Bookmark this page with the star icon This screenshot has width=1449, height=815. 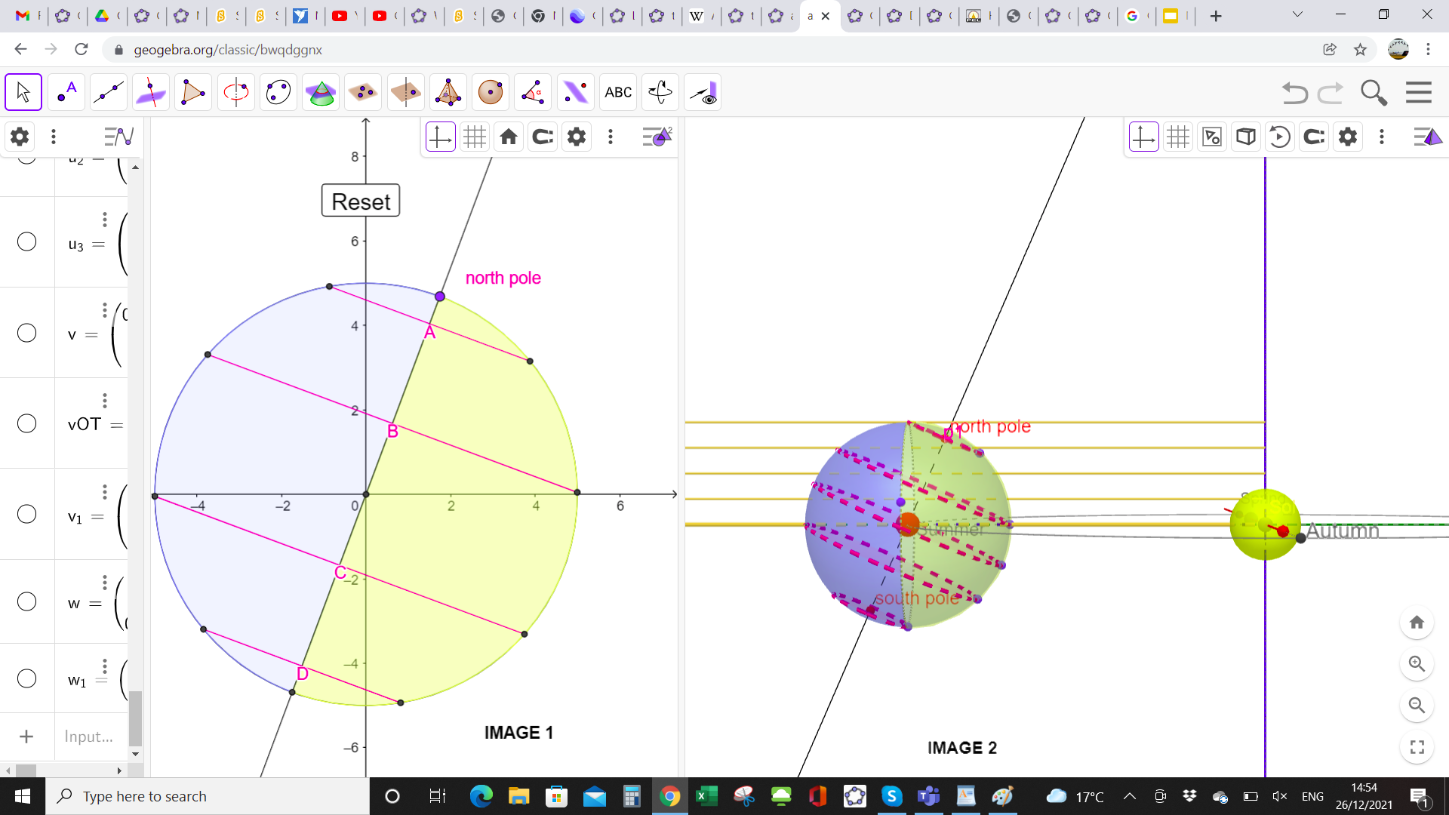(1360, 49)
